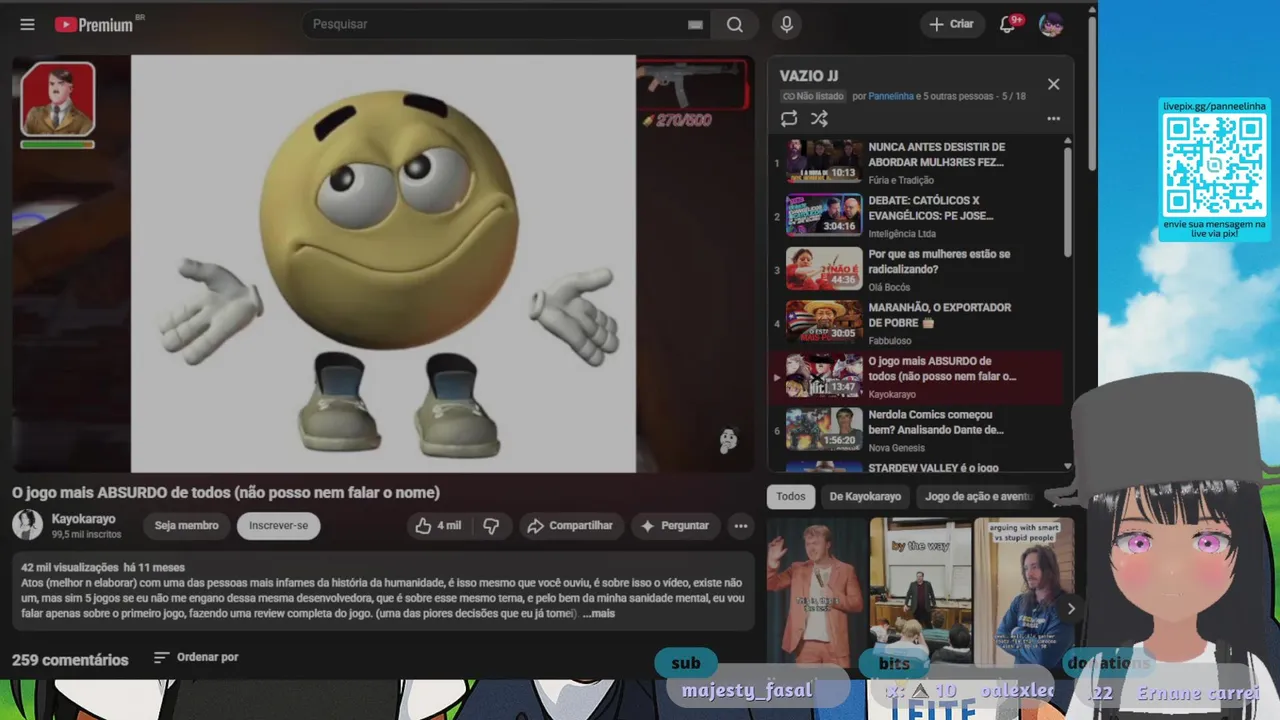The height and width of the screenshot is (720, 1280).
Task: Click the channel watermark in video corner
Action: coord(729,440)
